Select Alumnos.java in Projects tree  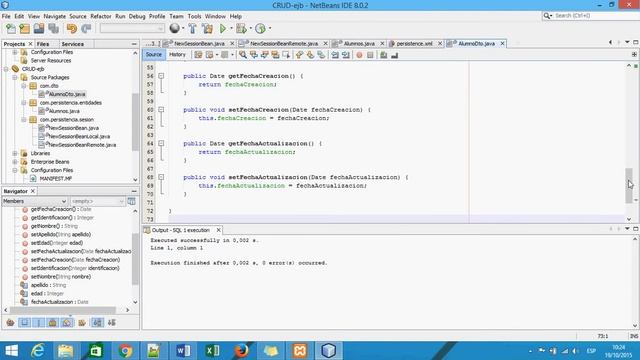[x=64, y=111]
